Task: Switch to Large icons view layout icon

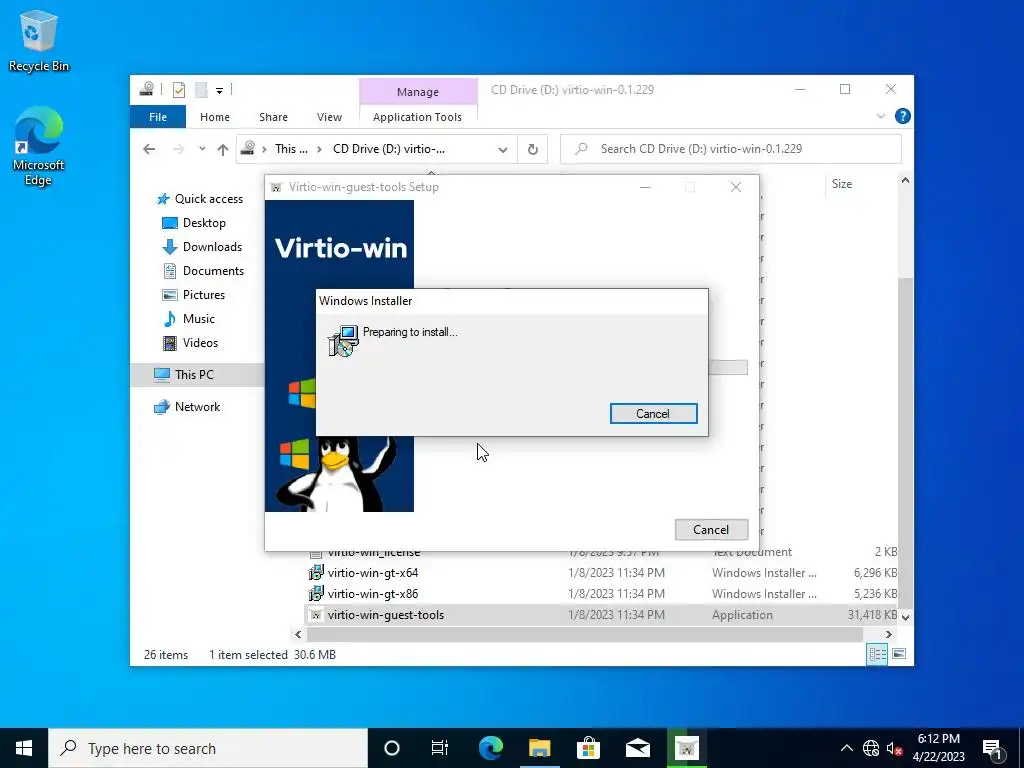Action: coord(899,654)
